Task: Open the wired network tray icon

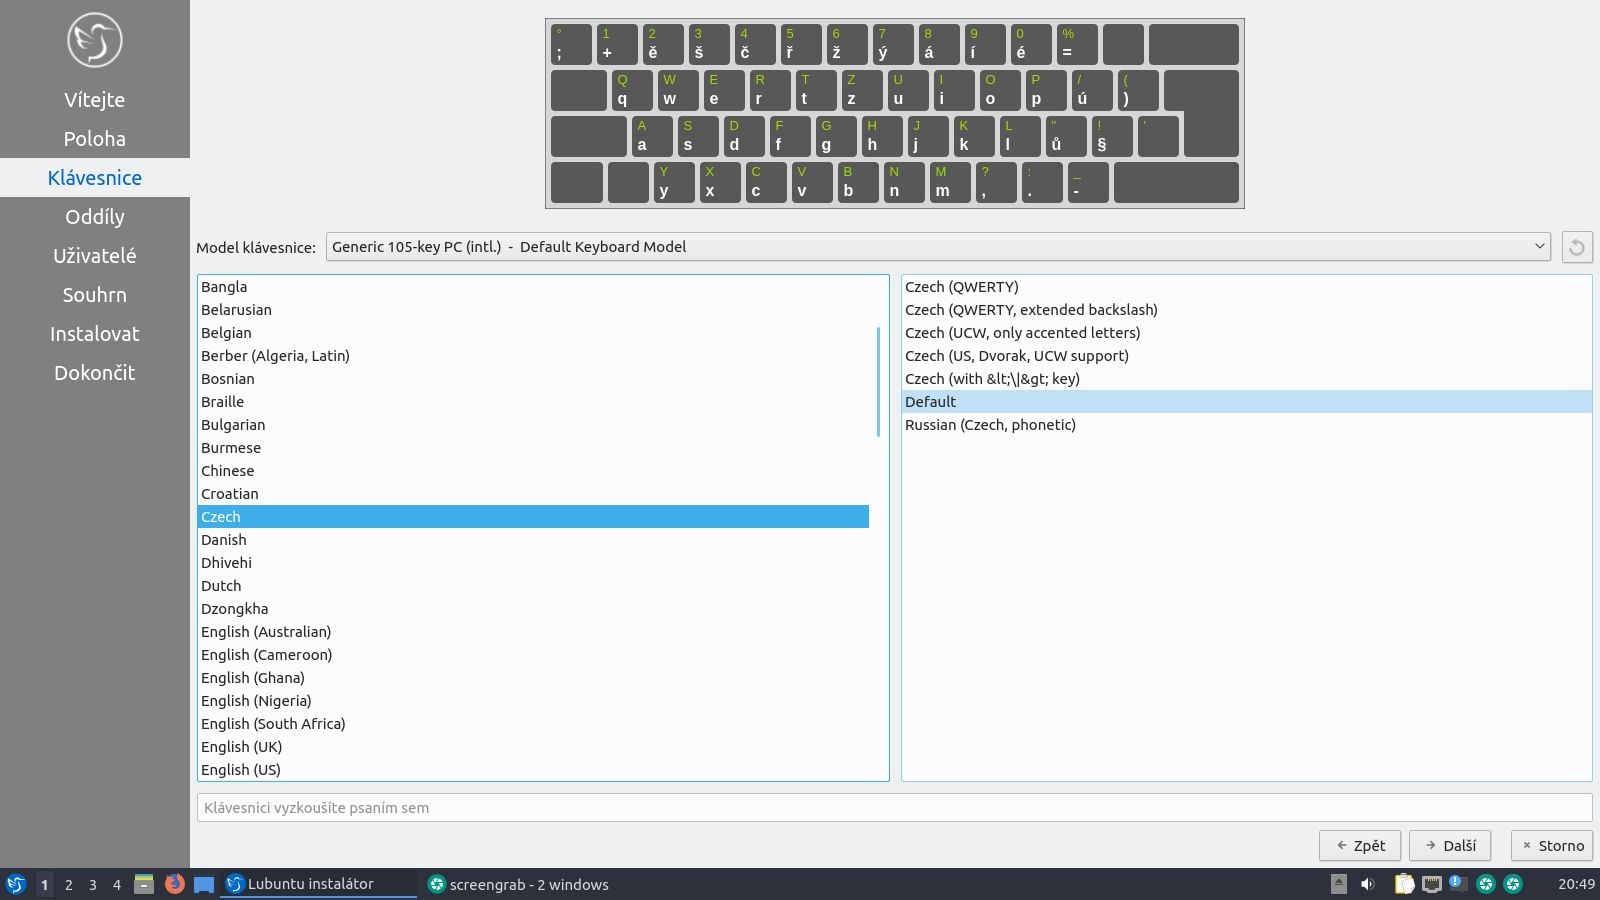Action: click(x=1432, y=884)
